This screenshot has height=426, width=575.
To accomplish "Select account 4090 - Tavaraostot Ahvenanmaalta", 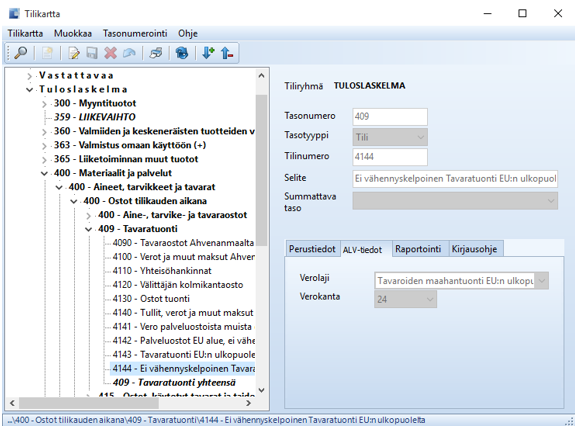I will pos(183,243).
